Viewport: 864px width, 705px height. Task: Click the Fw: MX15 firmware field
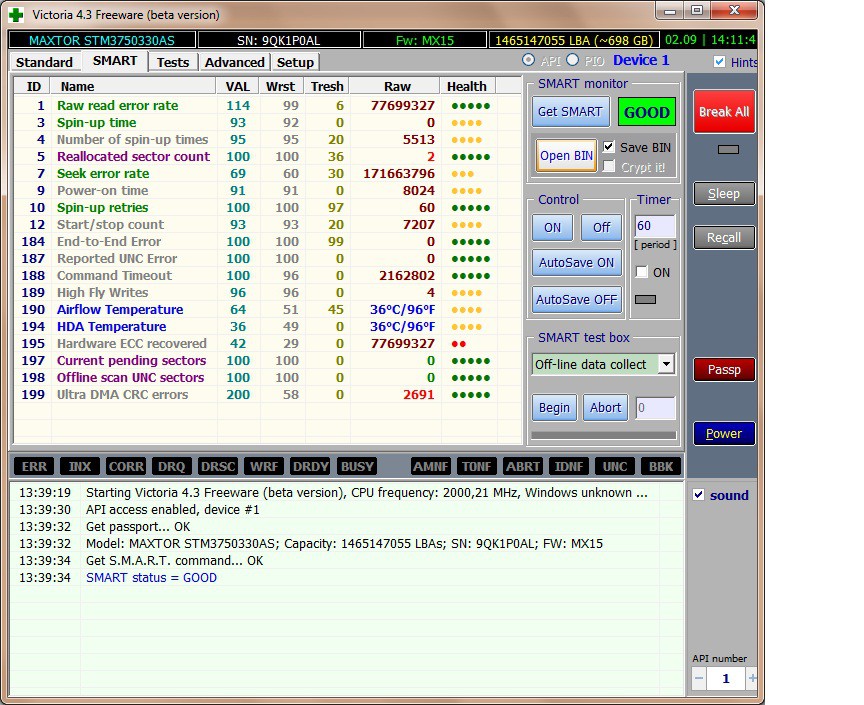(x=425, y=40)
